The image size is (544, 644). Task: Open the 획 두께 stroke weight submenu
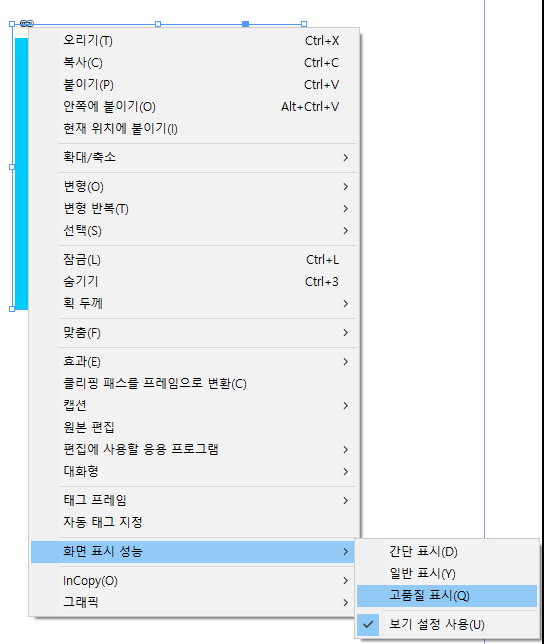pos(193,304)
